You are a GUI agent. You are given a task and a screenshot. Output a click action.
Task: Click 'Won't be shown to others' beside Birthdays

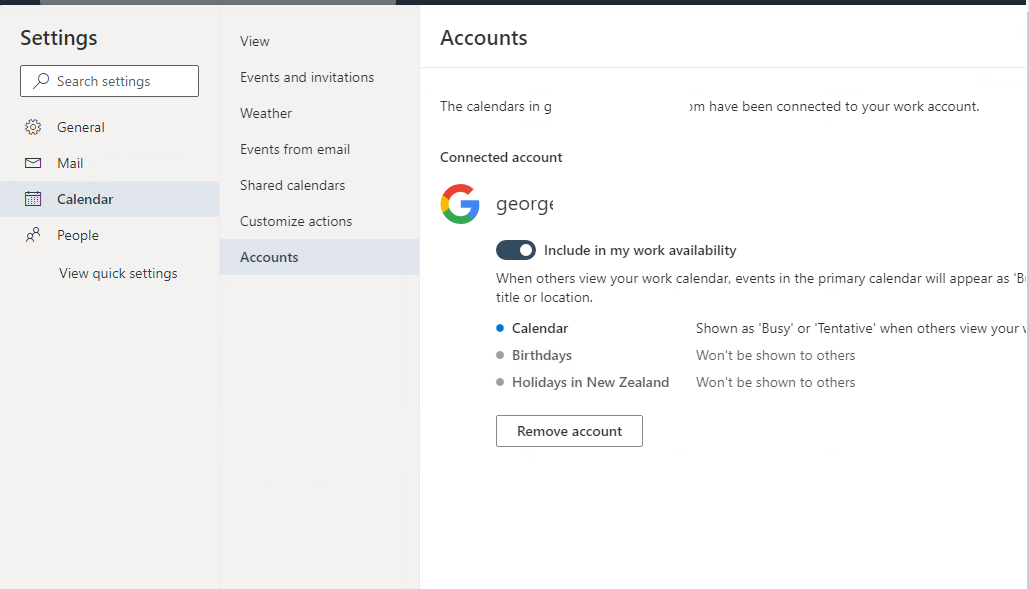[776, 355]
